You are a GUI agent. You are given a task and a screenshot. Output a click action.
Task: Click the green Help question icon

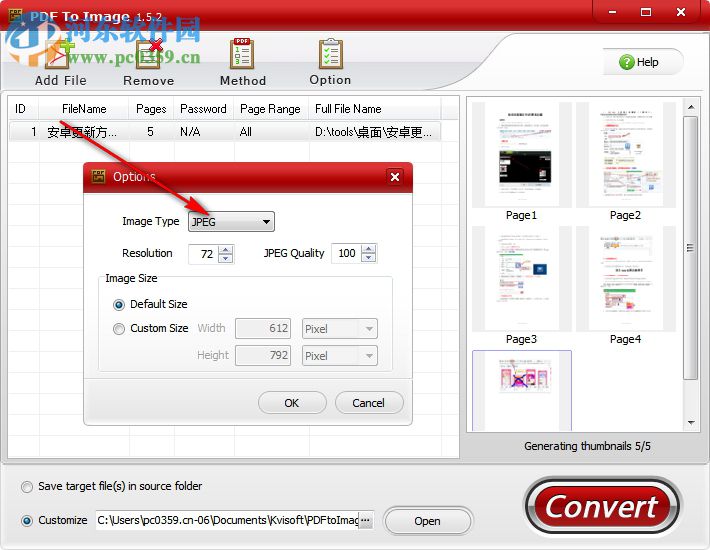coord(627,62)
